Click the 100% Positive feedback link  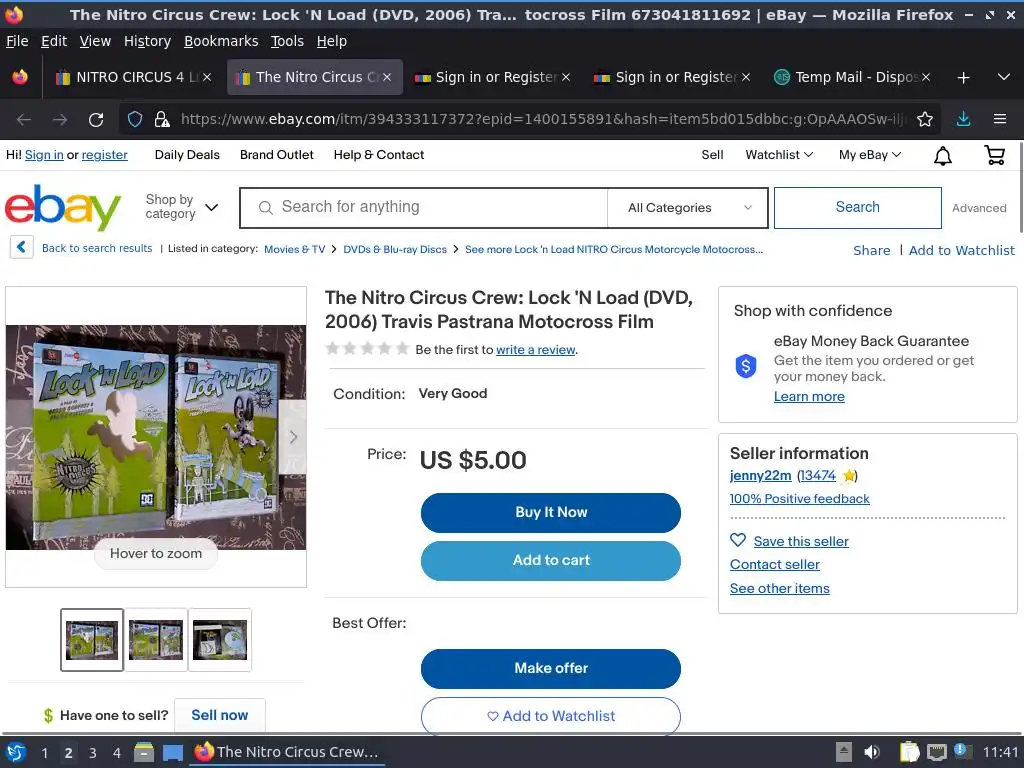[x=799, y=499]
